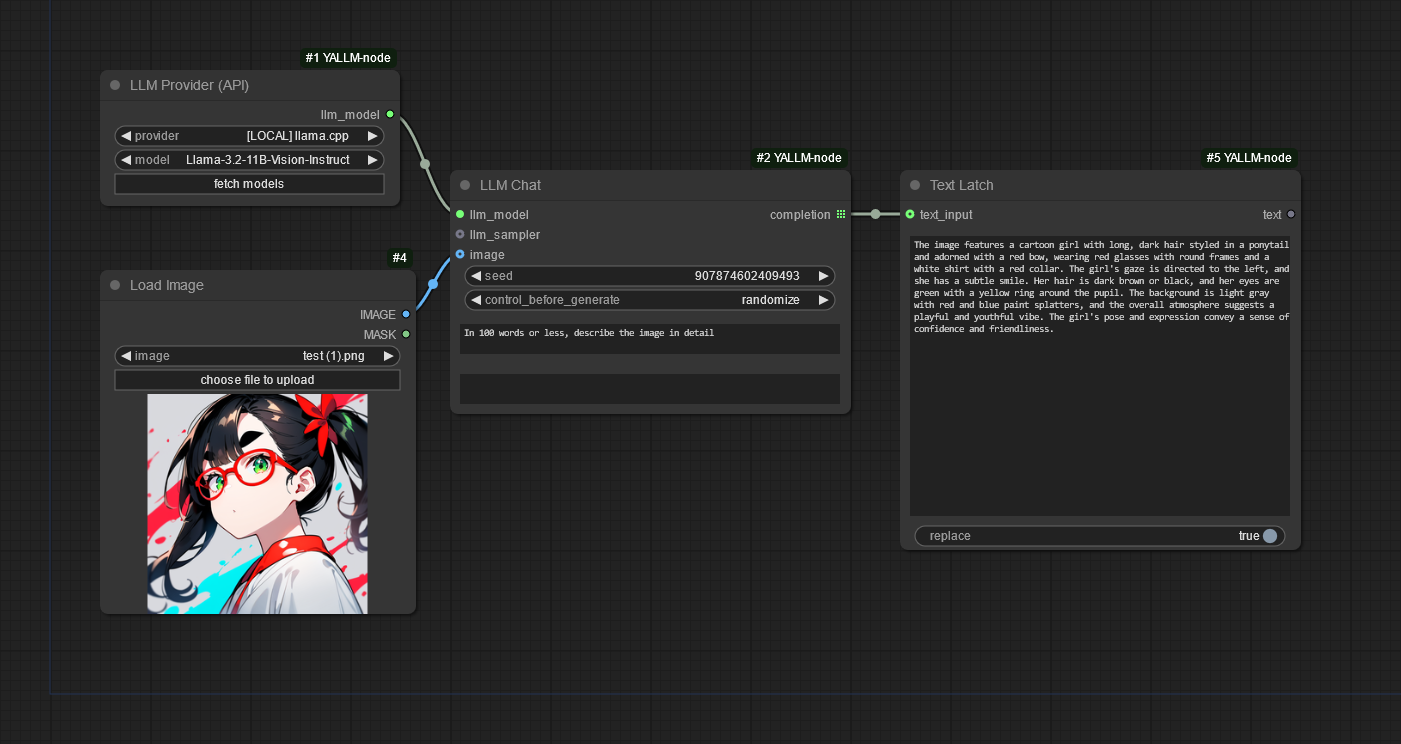This screenshot has width=1401, height=744.
Task: Click the IMAGE output socket on Load Image
Action: (x=406, y=314)
